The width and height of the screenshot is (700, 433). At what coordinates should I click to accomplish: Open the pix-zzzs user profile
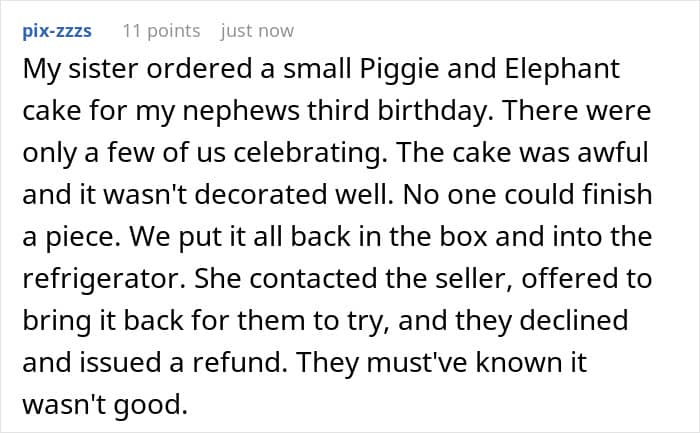55,31
